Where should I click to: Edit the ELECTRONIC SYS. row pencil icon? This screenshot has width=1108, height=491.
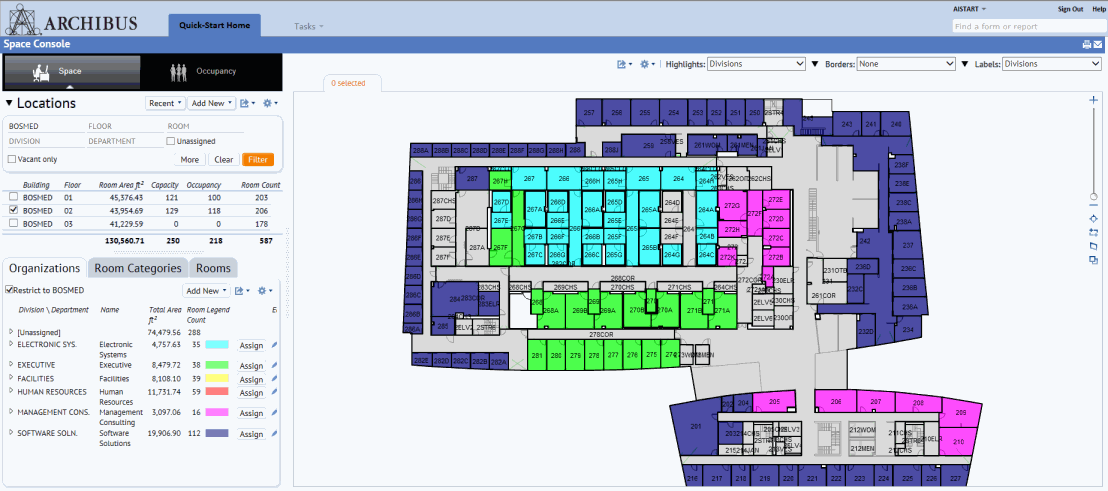(274, 345)
